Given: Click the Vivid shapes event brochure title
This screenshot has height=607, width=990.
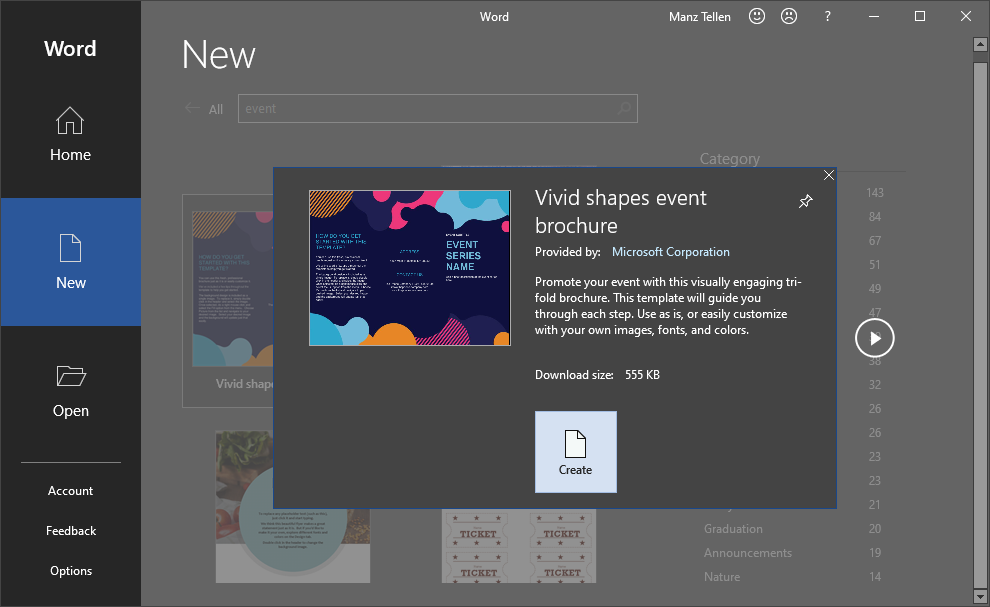Looking at the screenshot, I should pos(621,212).
